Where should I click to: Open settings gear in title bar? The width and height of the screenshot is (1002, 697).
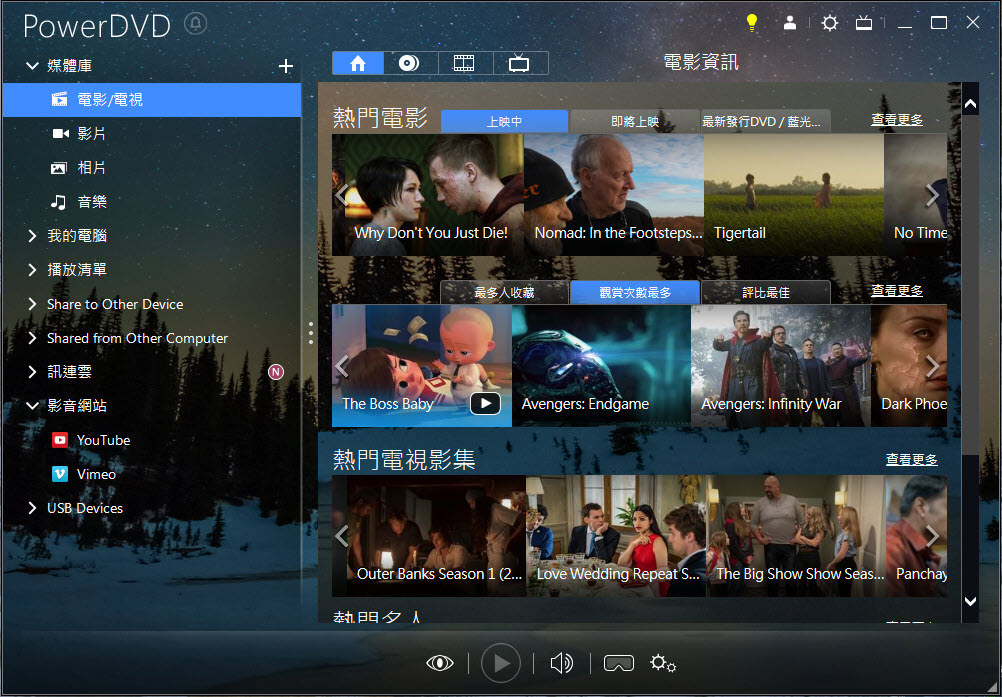[x=829, y=22]
